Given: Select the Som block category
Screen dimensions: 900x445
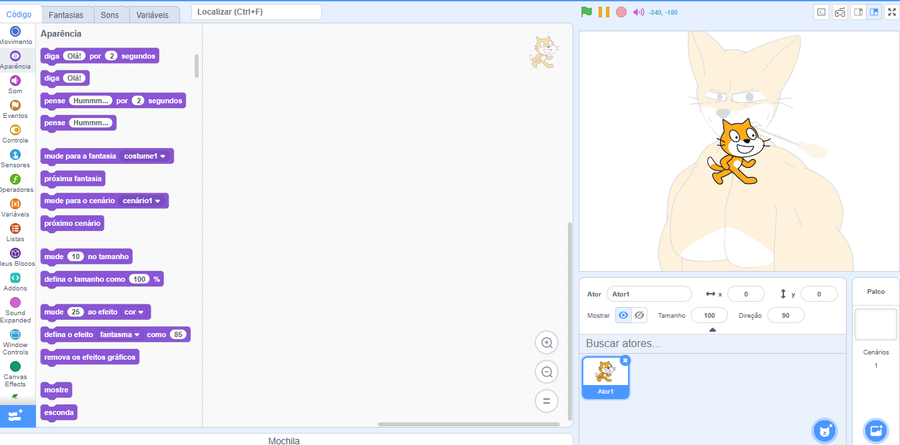Looking at the screenshot, I should point(15,84).
